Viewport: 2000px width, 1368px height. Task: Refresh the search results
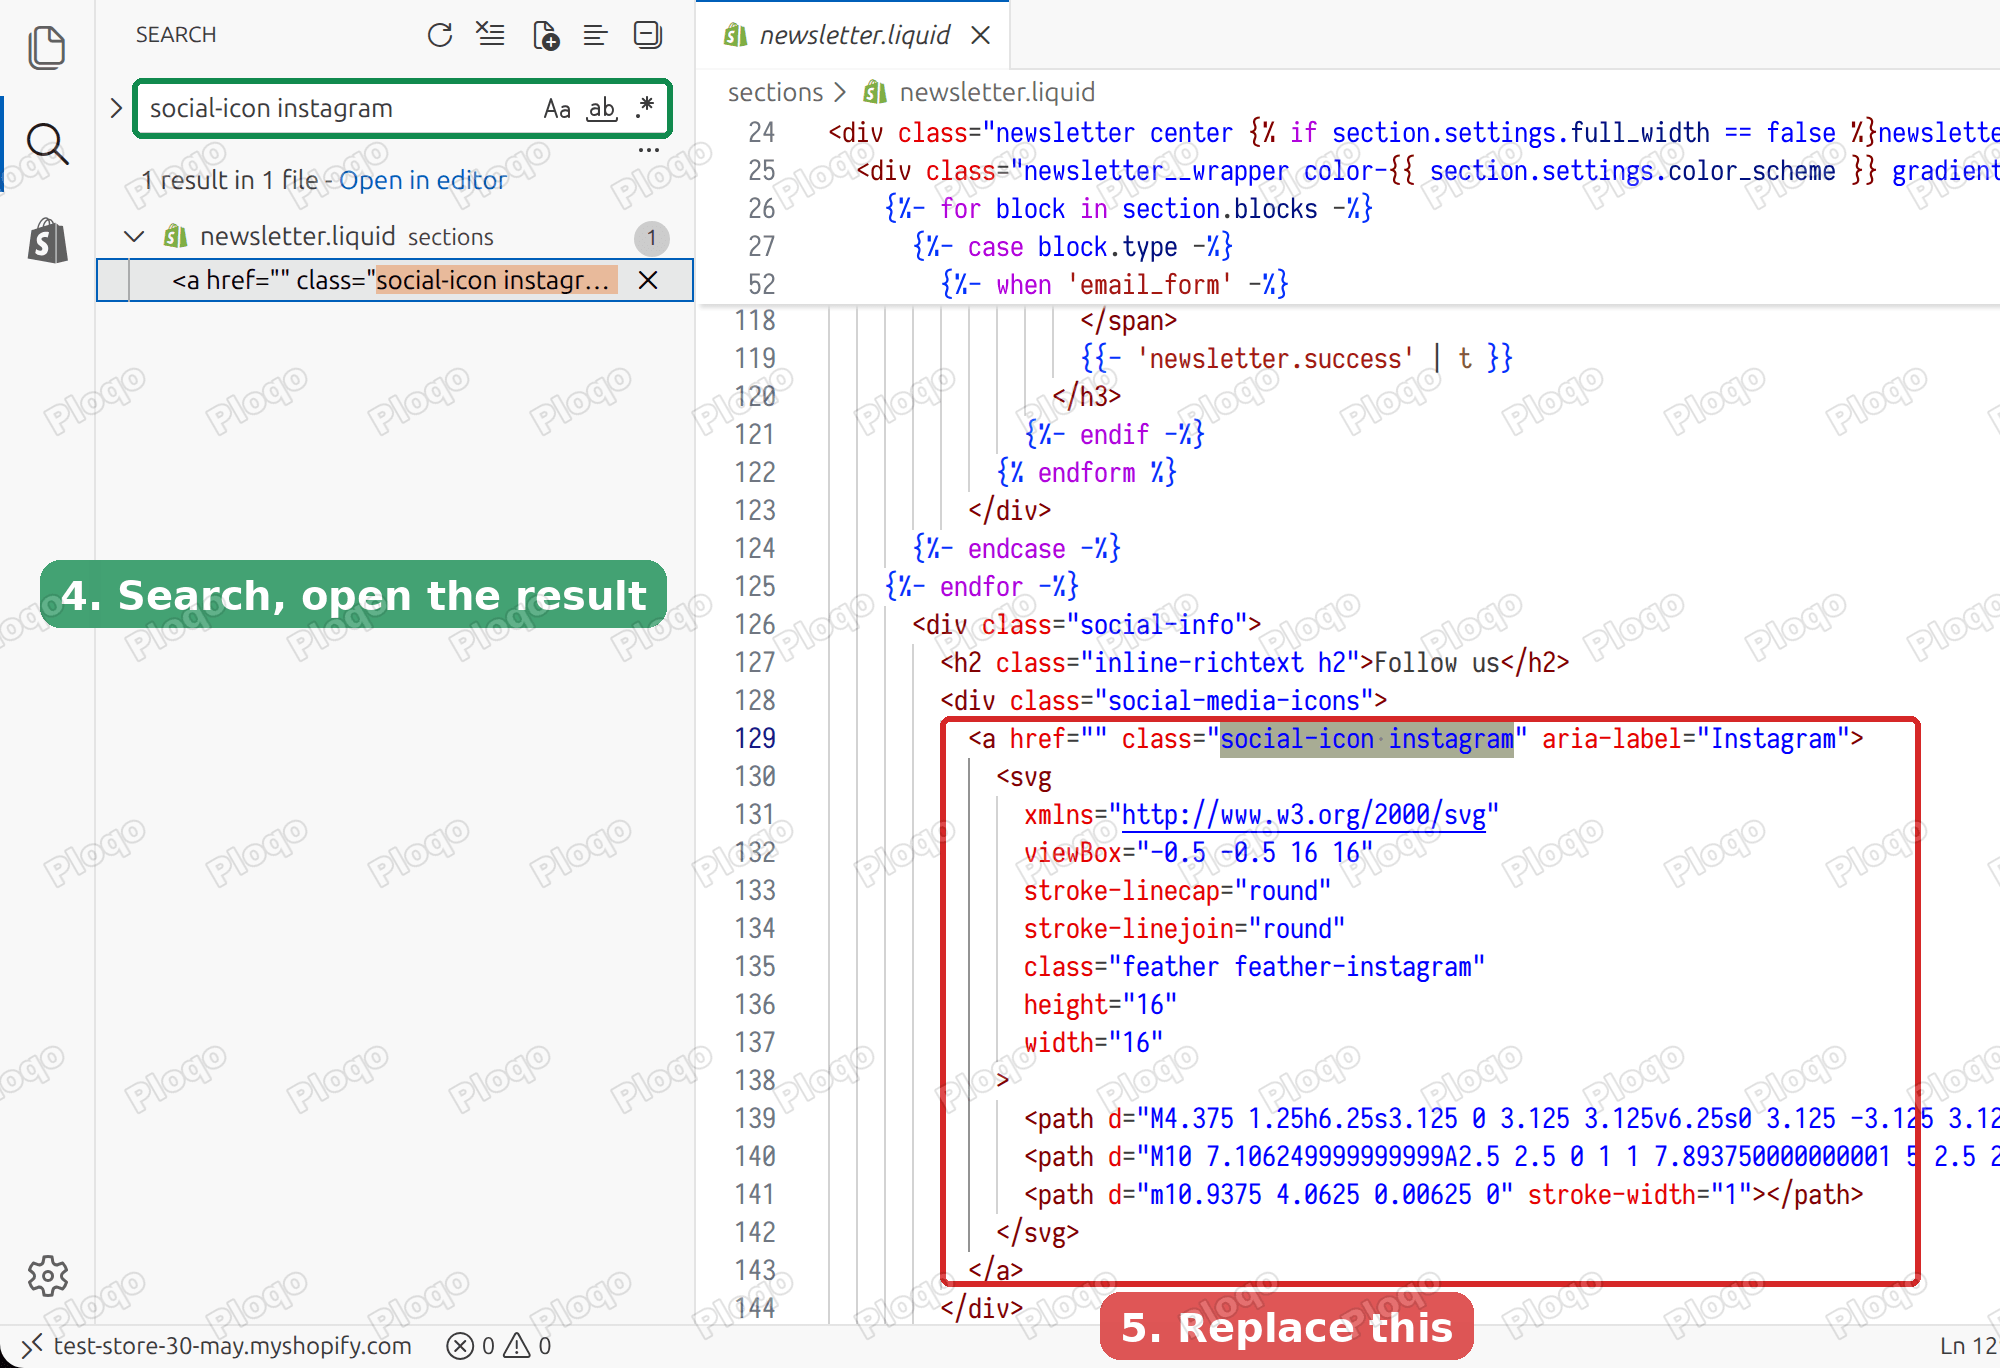(x=440, y=35)
